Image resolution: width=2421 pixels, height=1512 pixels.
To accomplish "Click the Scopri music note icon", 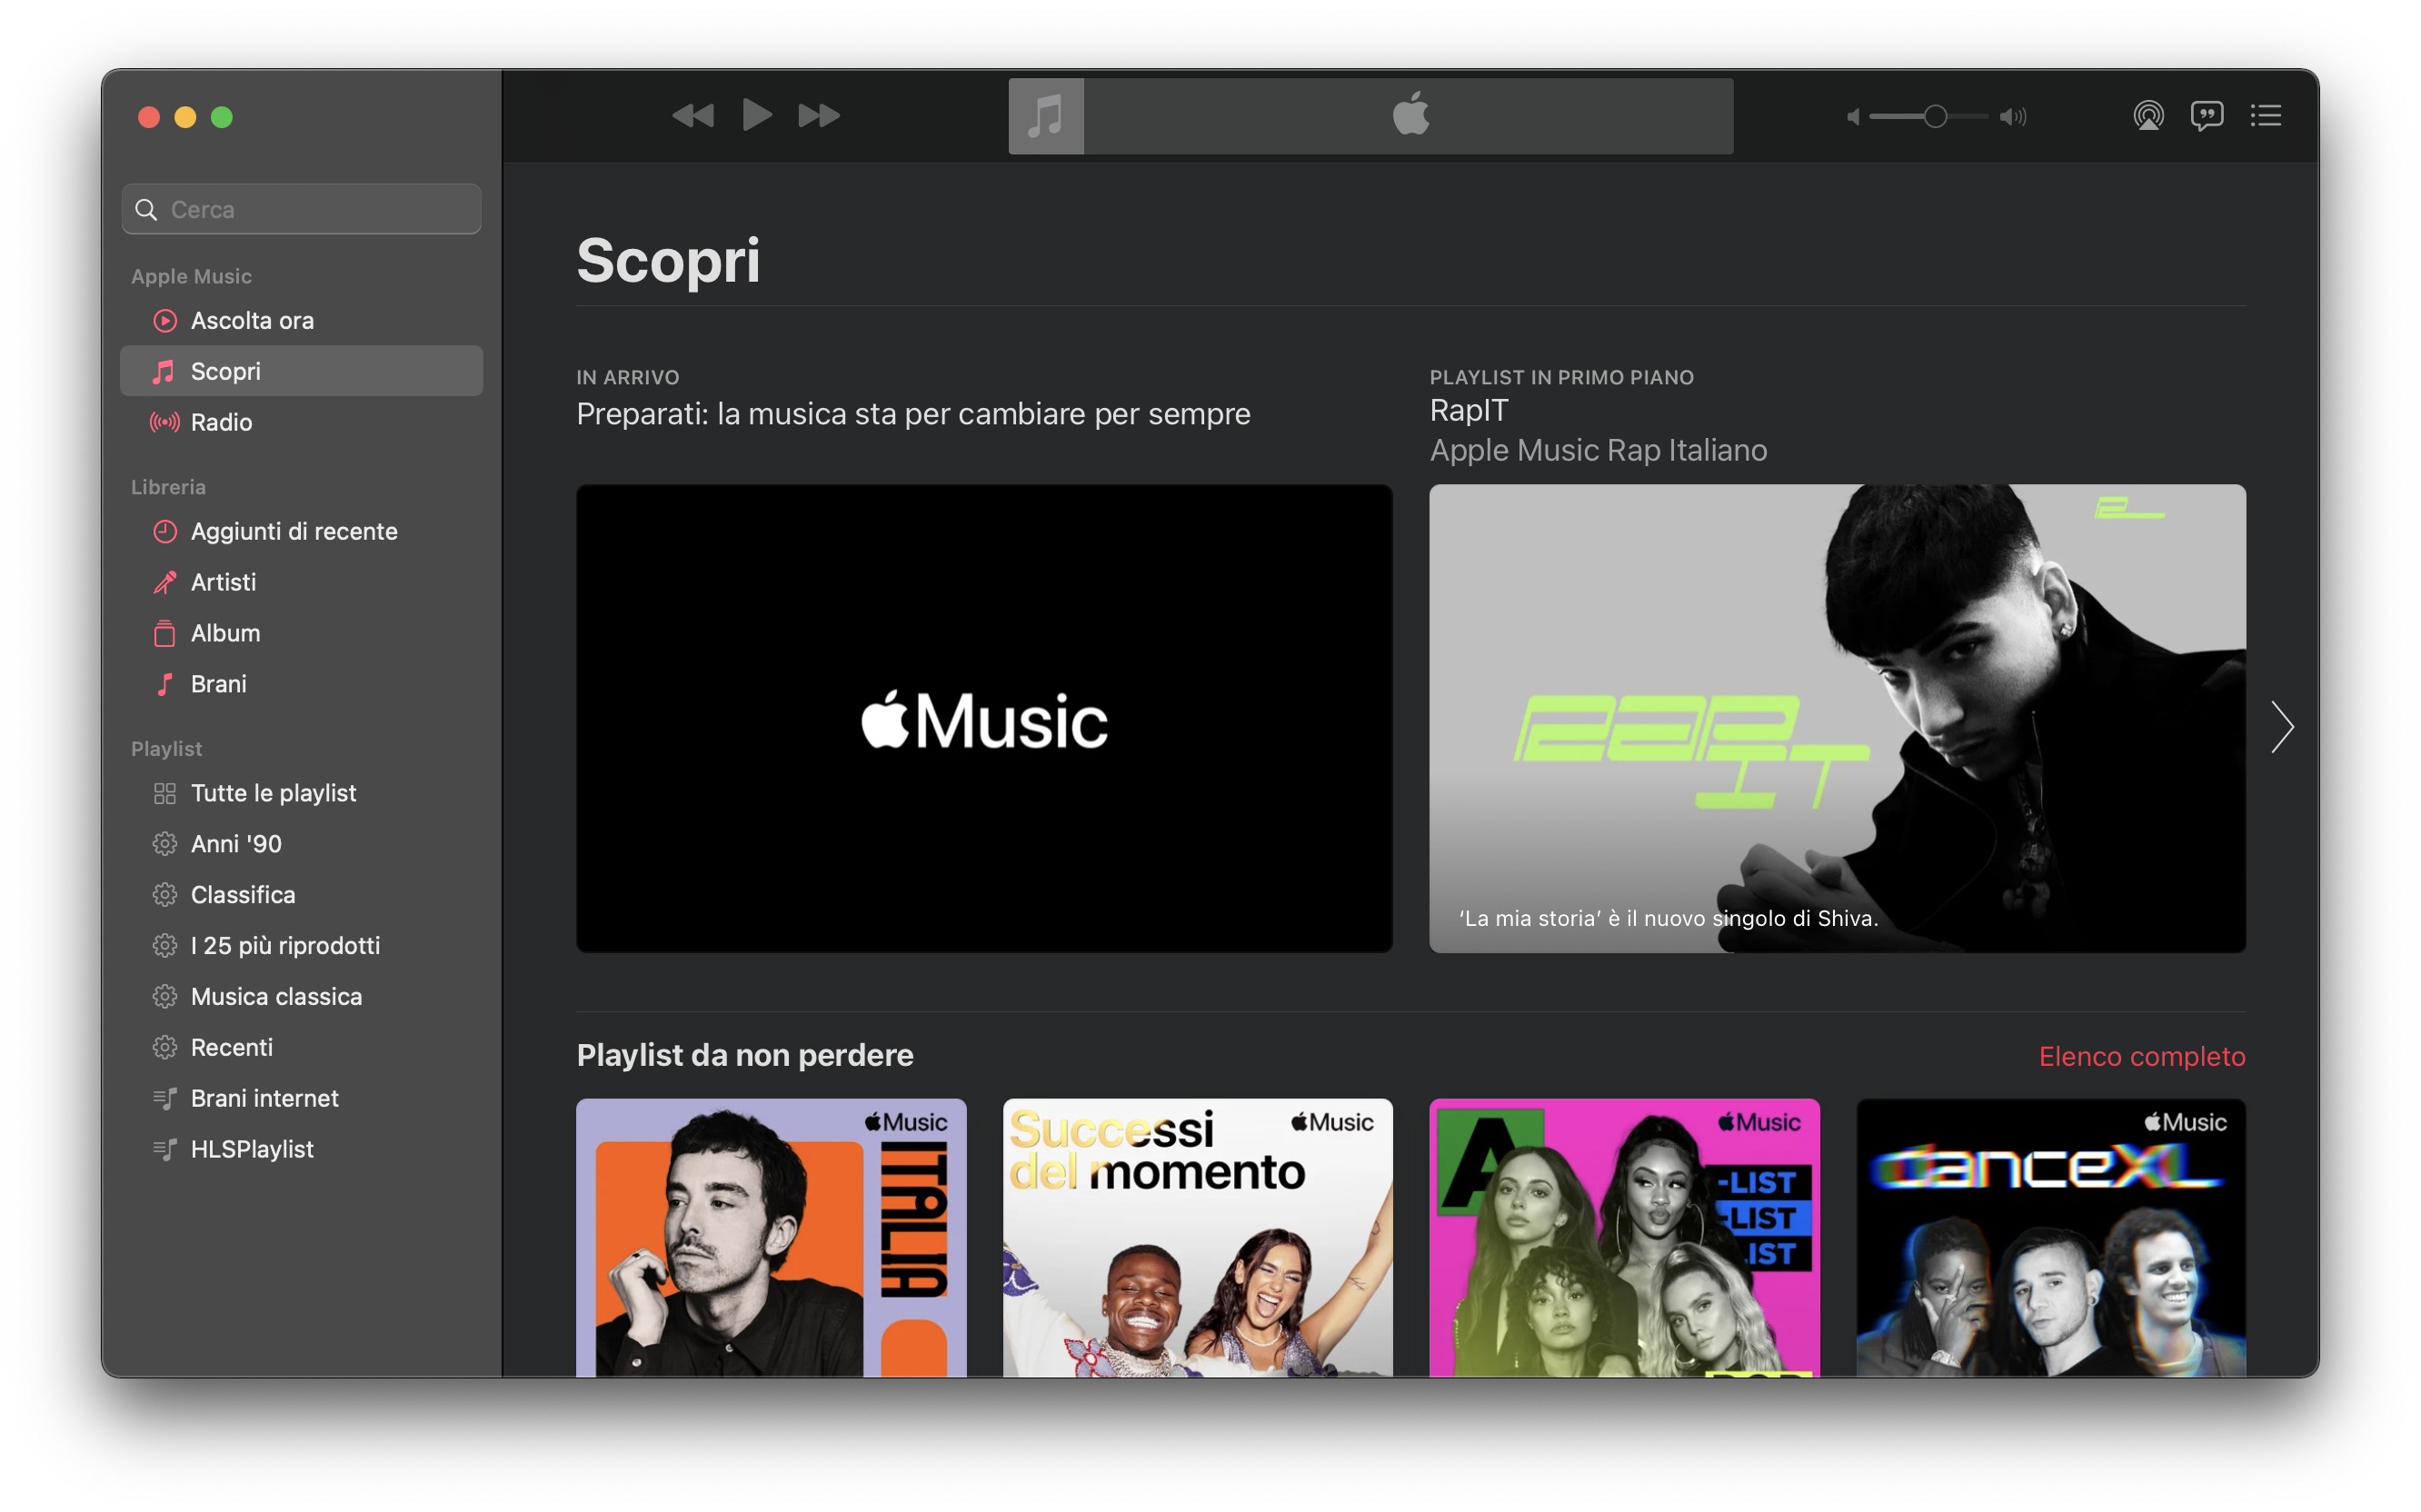I will [164, 372].
